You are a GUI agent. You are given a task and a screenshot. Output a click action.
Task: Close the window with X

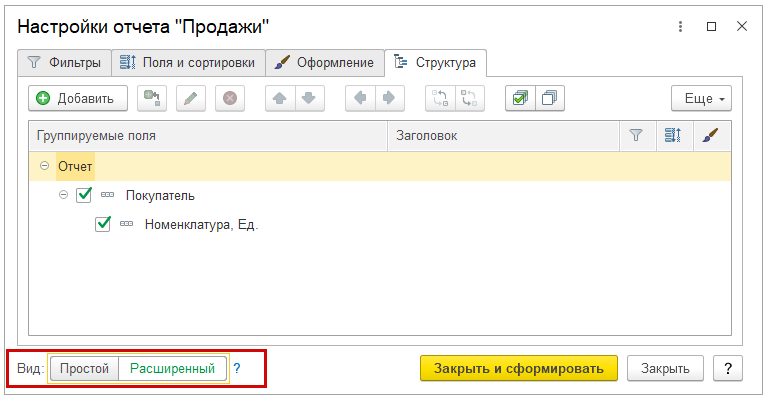(742, 26)
